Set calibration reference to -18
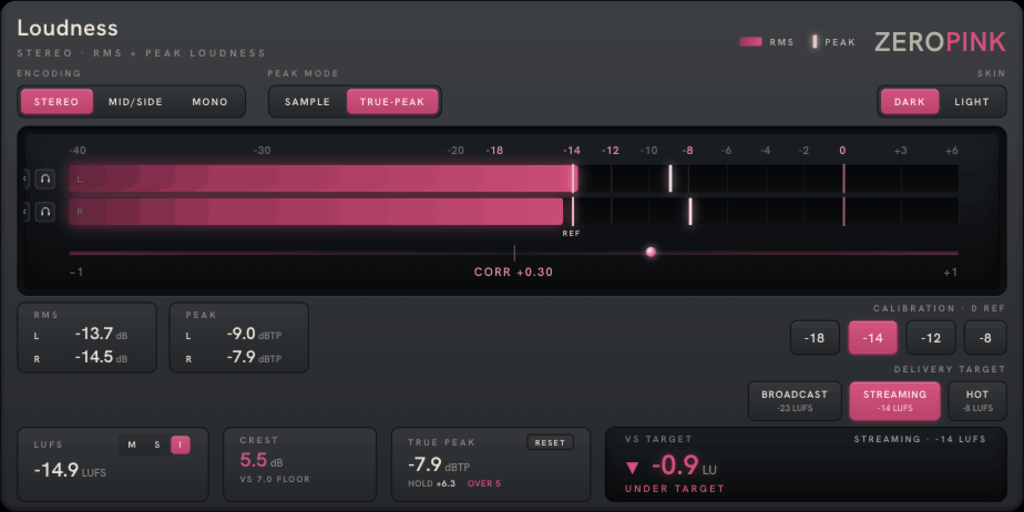 (814, 338)
